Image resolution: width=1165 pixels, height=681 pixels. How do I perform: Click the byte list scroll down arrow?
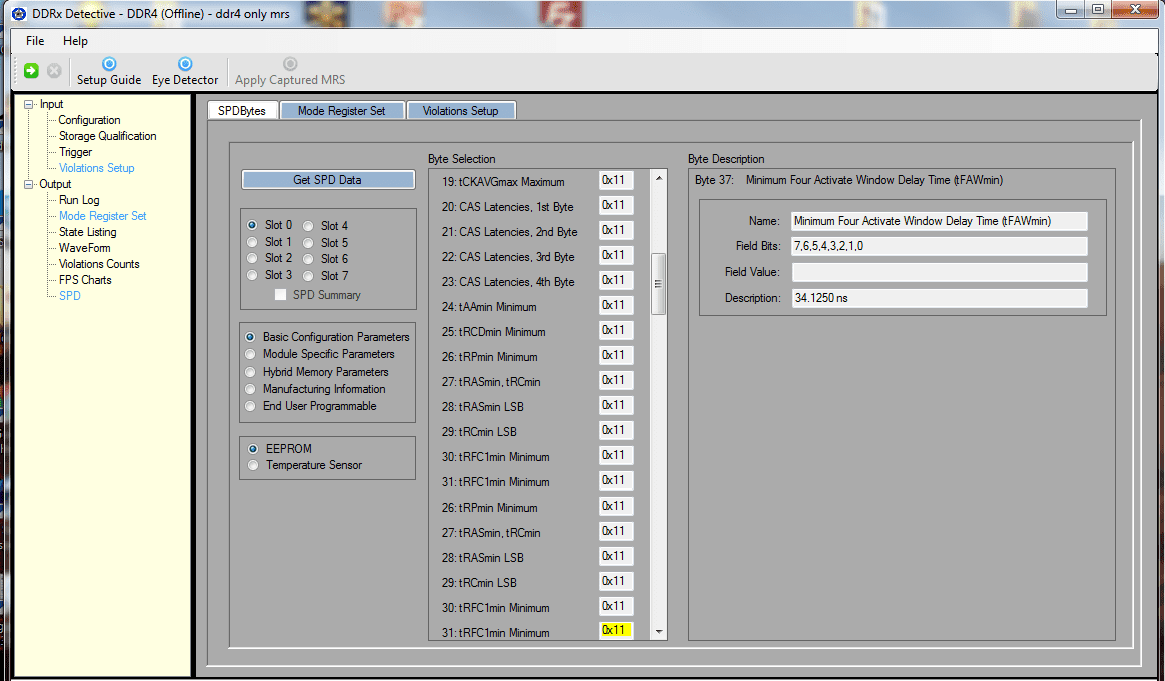click(658, 632)
